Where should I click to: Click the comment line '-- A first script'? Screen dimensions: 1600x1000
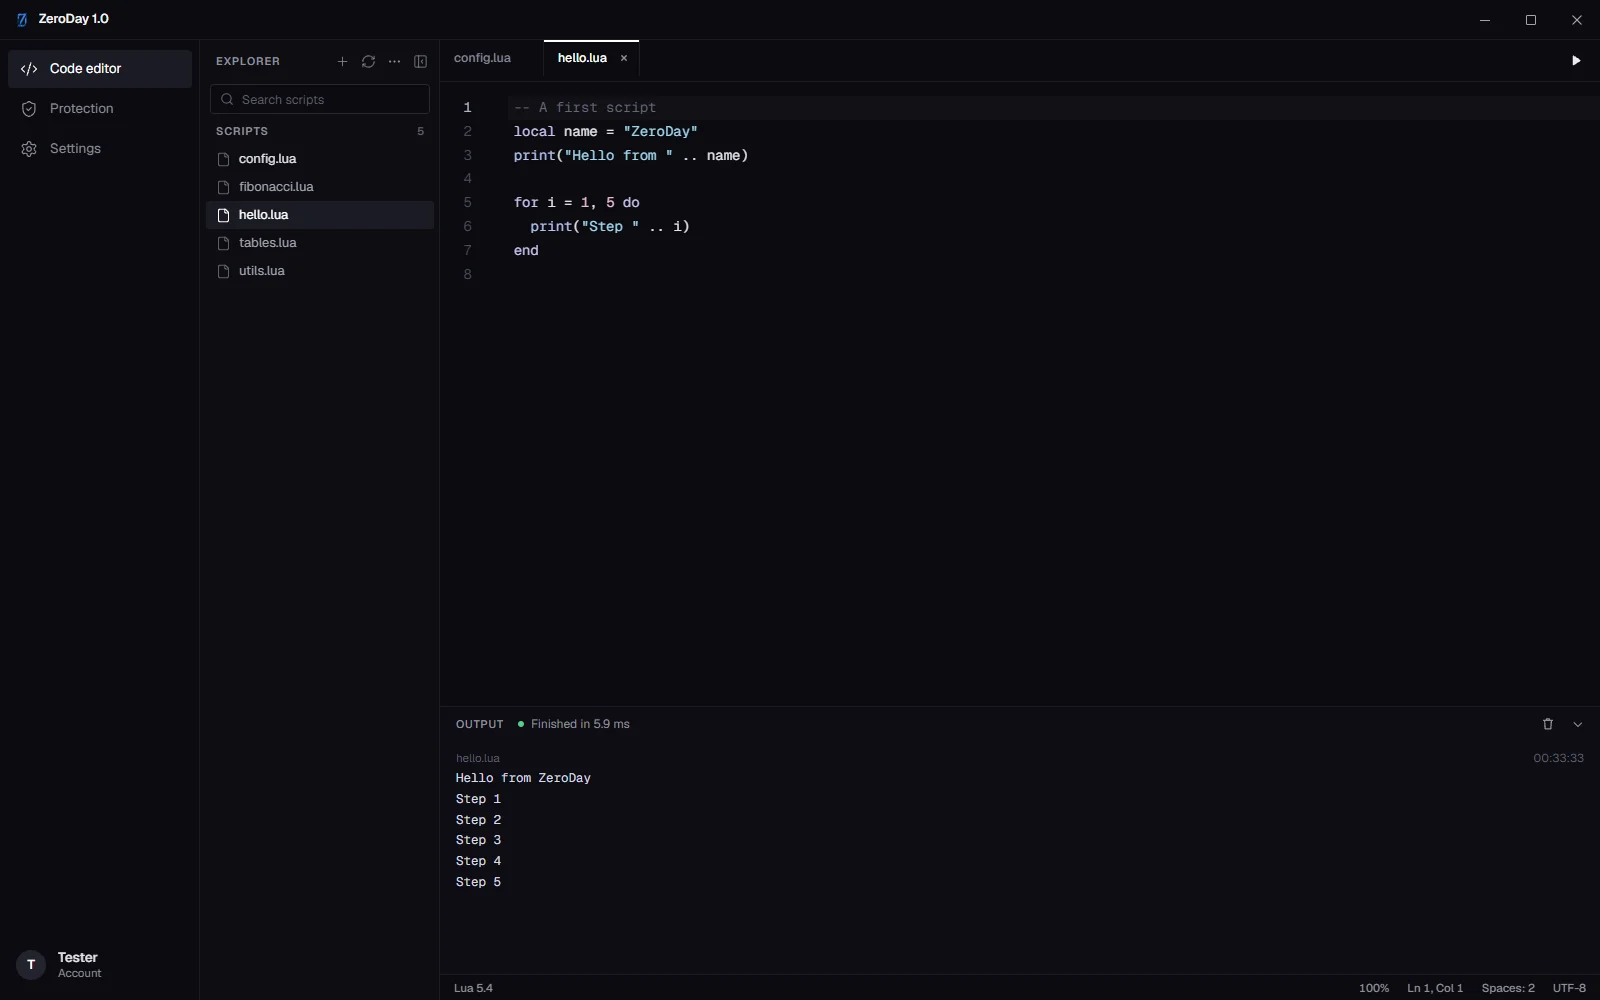pos(585,107)
